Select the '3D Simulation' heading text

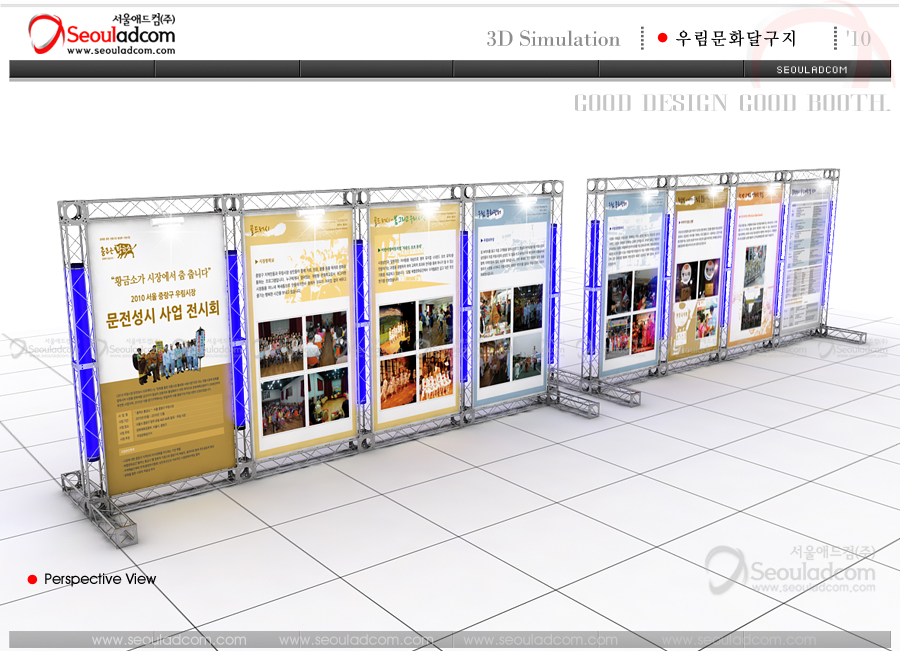(x=553, y=39)
